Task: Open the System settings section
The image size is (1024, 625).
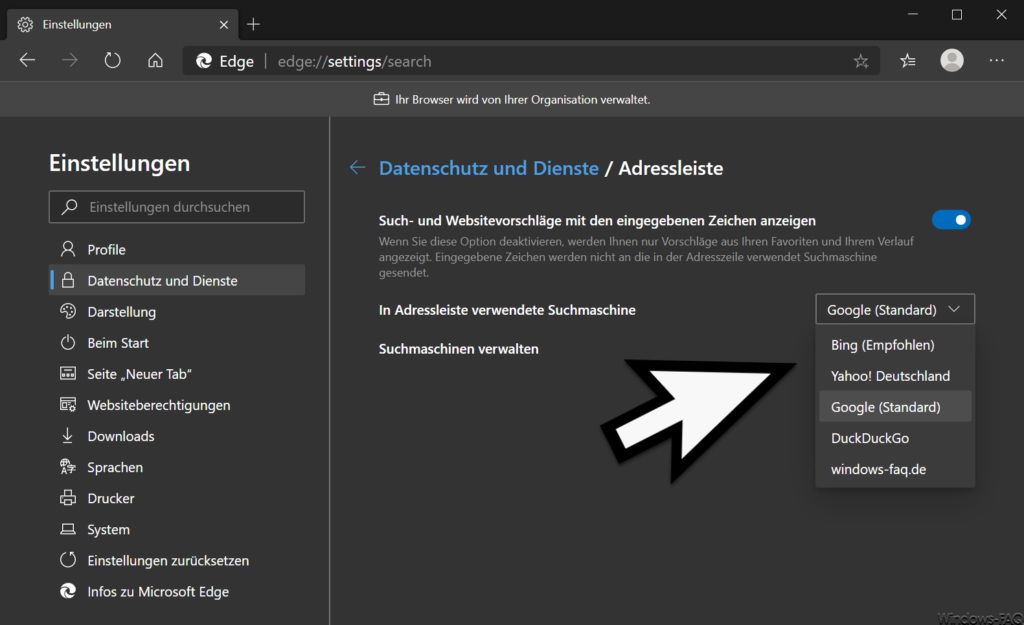Action: coord(177,530)
